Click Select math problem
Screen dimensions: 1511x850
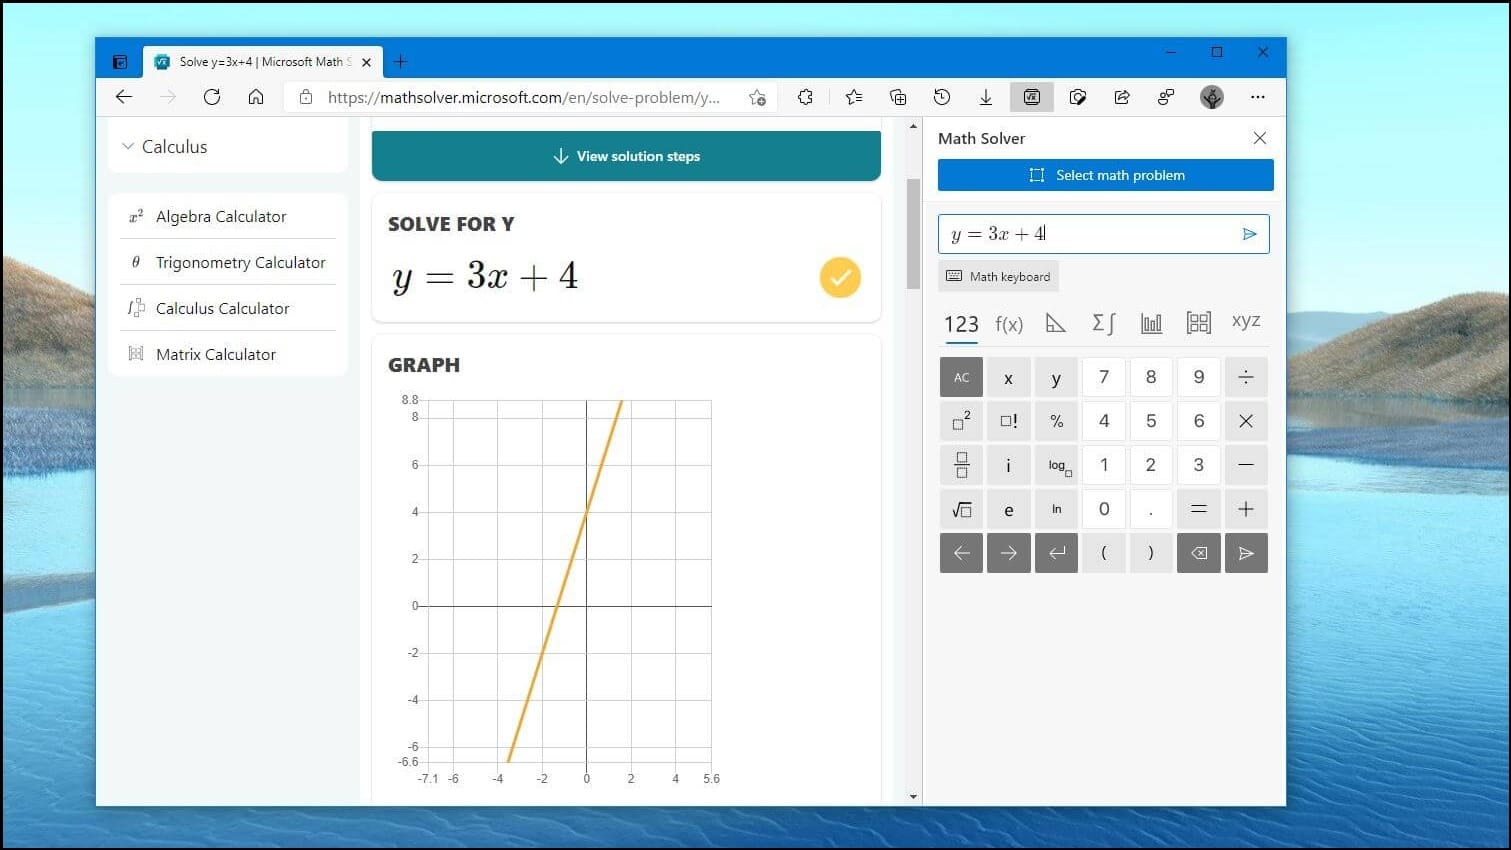(x=1106, y=175)
